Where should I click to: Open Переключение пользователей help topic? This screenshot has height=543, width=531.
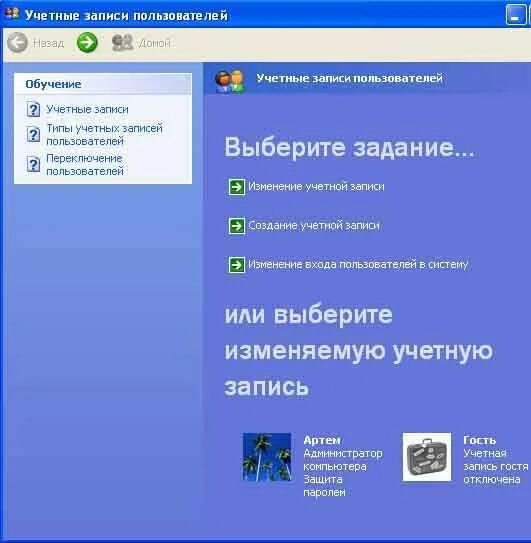[x=85, y=165]
